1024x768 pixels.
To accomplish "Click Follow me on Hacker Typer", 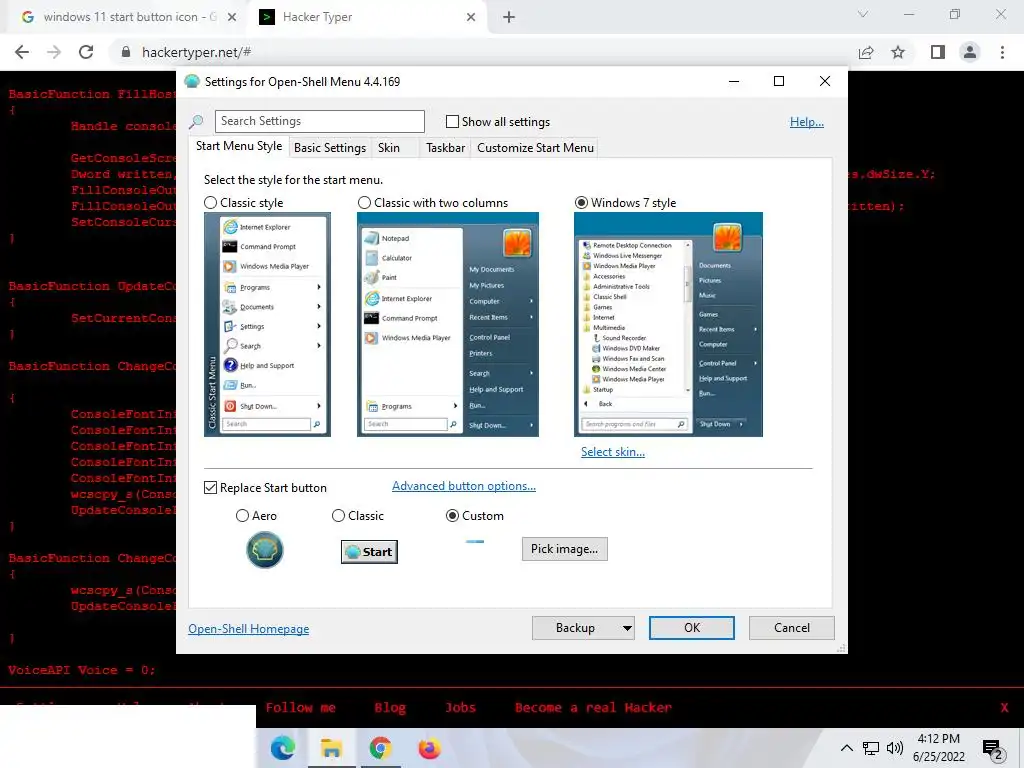I will [300, 708].
